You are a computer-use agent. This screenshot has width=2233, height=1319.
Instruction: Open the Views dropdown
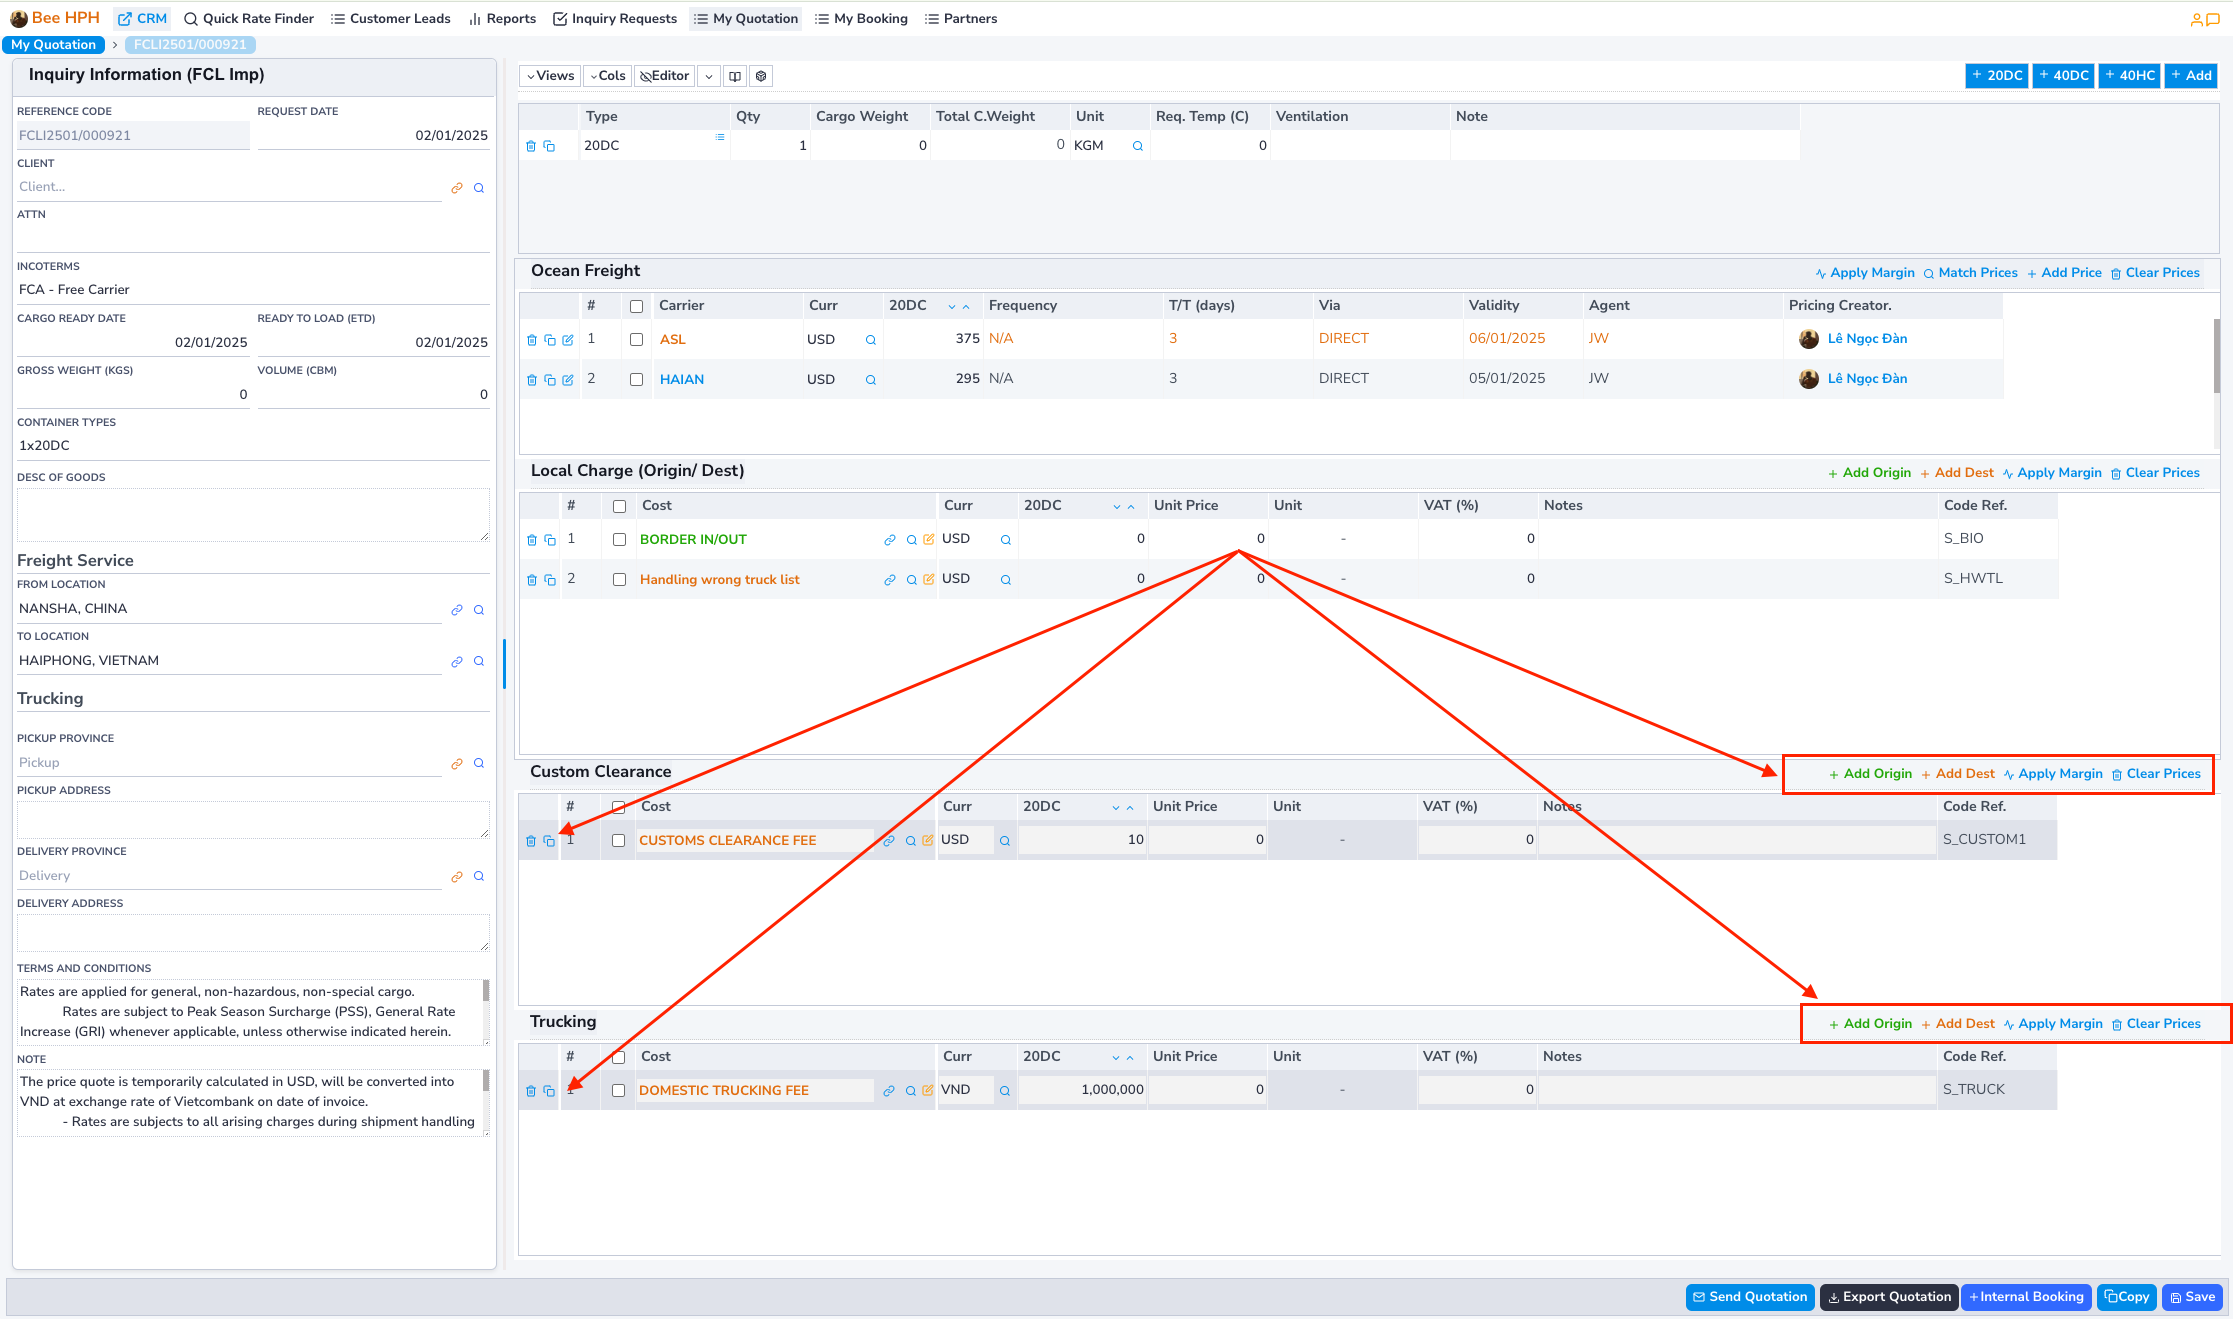pyautogui.click(x=550, y=76)
